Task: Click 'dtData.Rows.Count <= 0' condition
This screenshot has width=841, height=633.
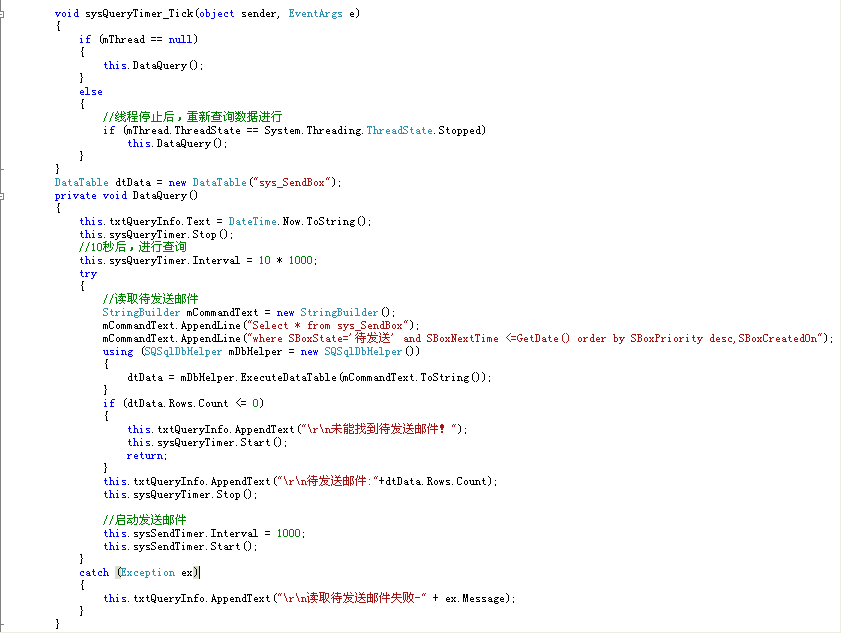Action: tap(193, 403)
